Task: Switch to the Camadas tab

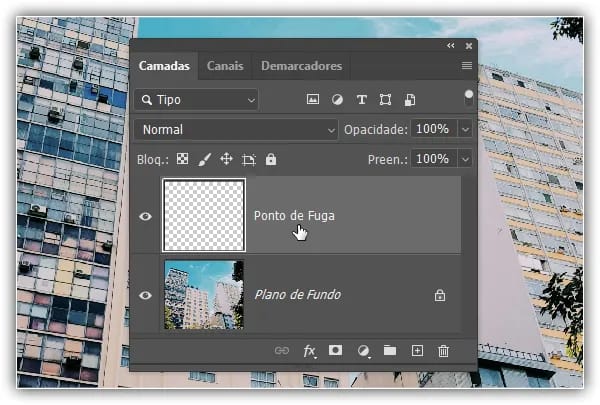Action: pyautogui.click(x=164, y=66)
